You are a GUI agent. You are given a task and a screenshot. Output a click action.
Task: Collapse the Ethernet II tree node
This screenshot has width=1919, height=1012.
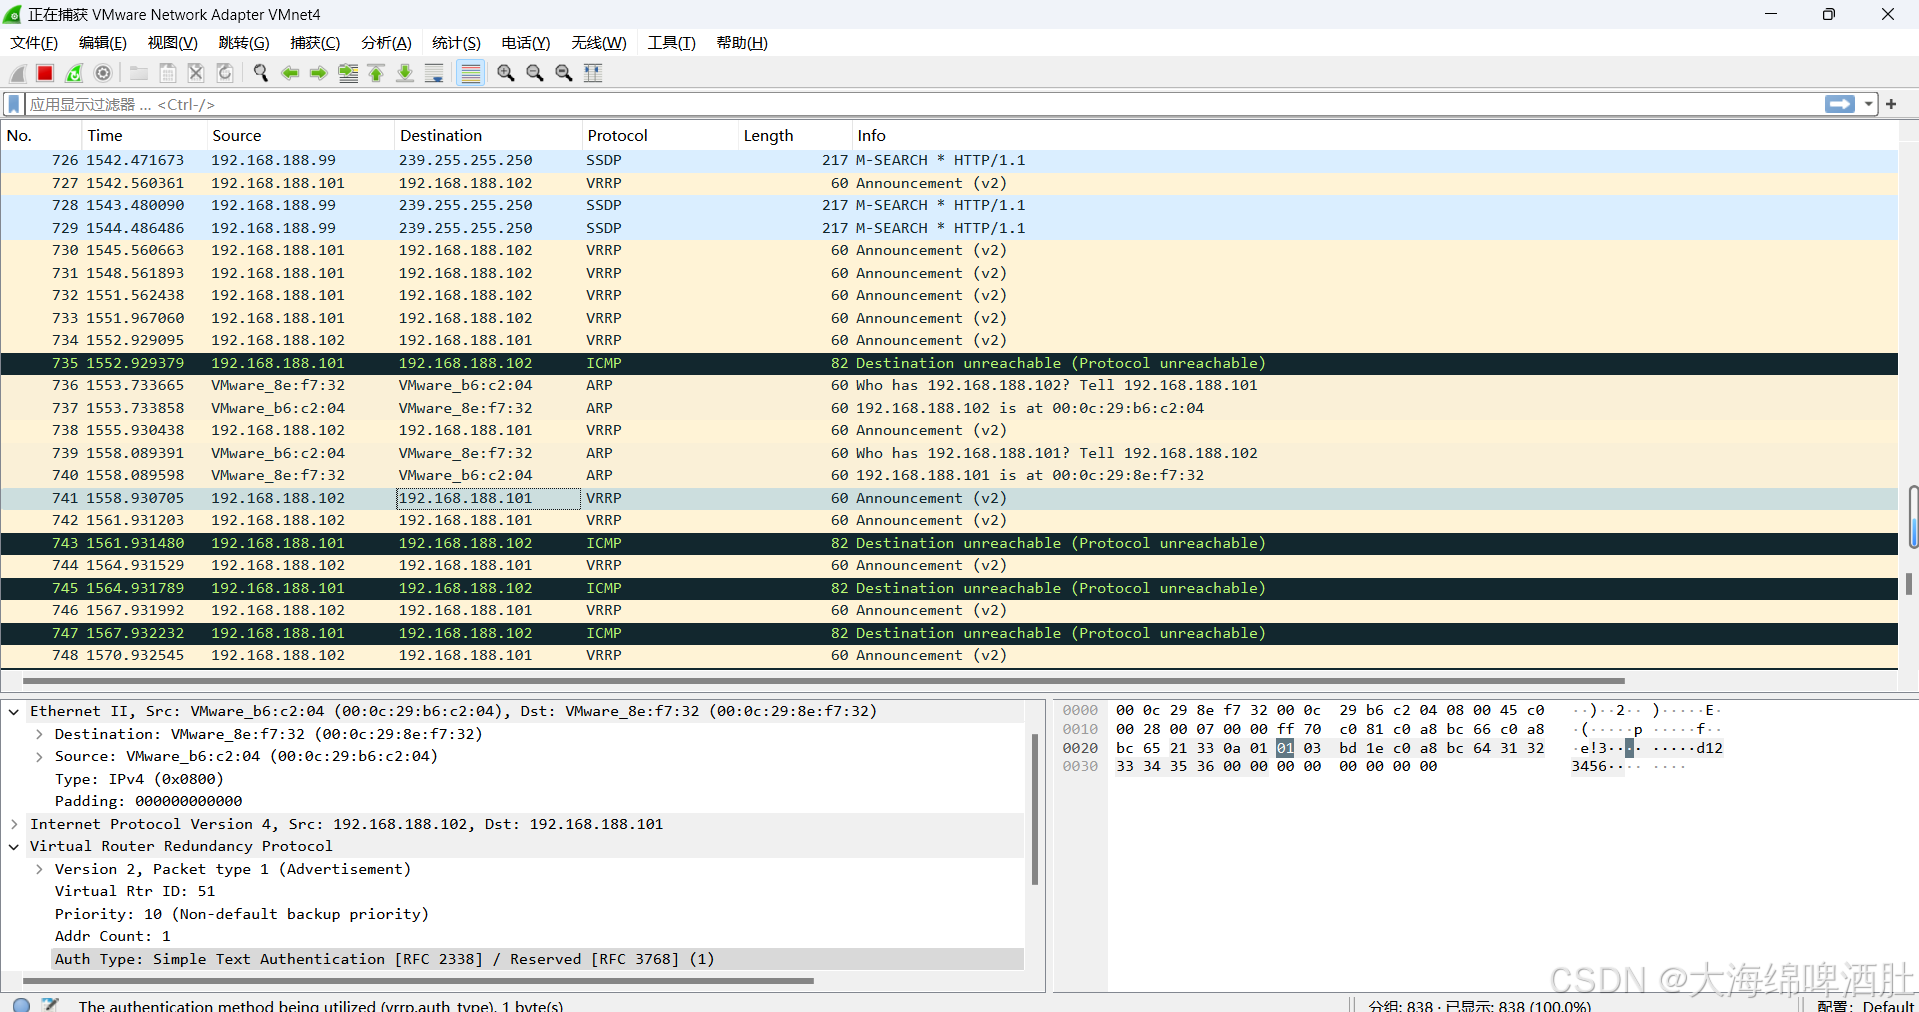pos(14,712)
